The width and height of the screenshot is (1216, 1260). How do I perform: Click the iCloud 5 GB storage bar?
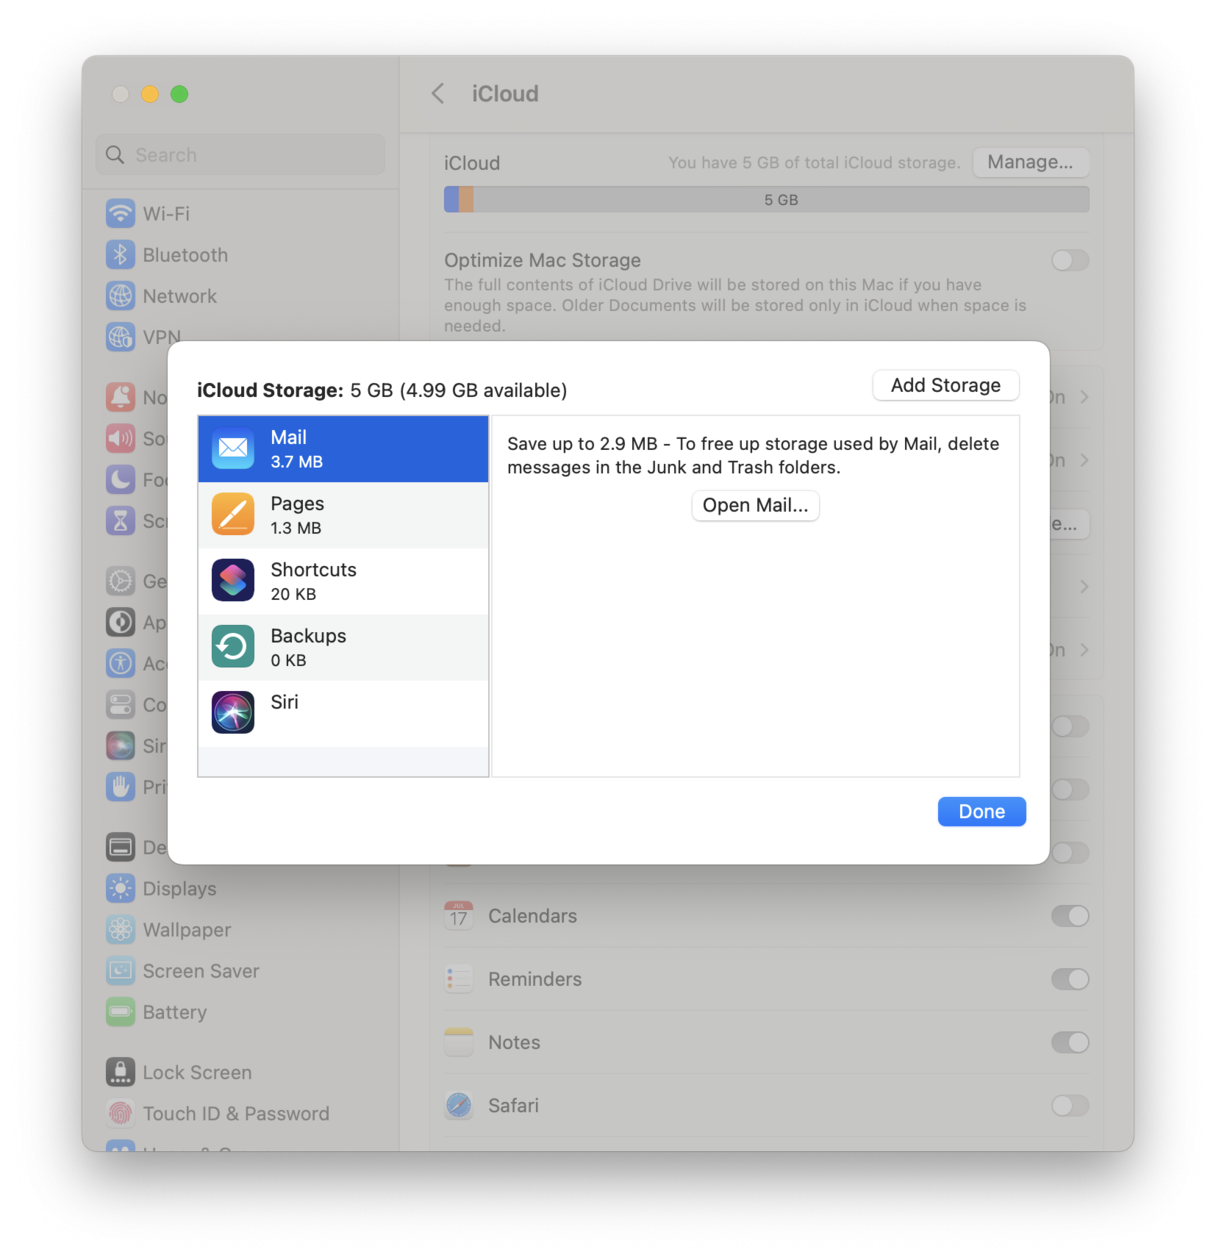pyautogui.click(x=766, y=200)
